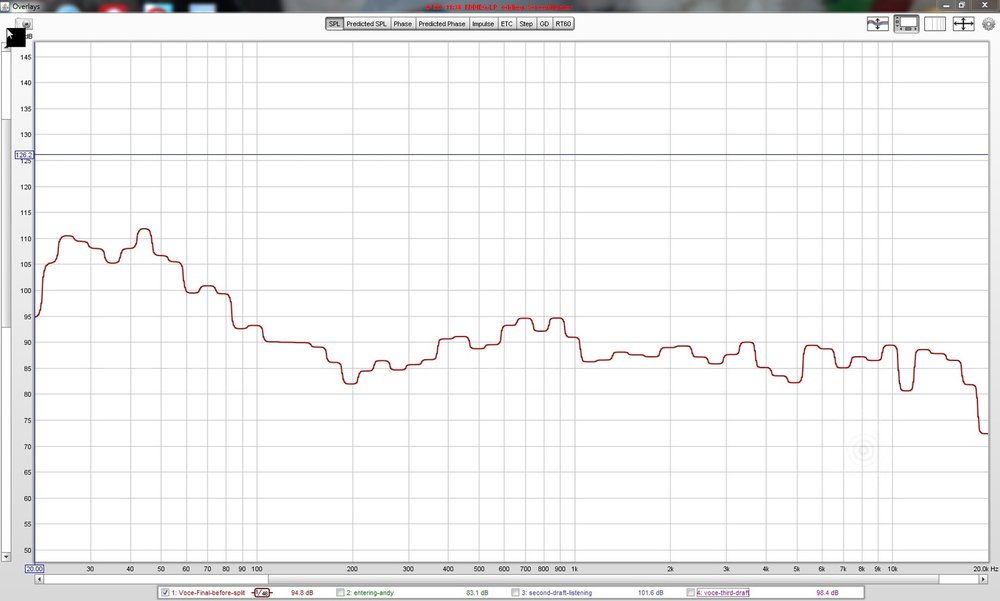This screenshot has height=601, width=1000.
Task: Click the Voce-Final-before-split legend label
Action: coord(208,593)
